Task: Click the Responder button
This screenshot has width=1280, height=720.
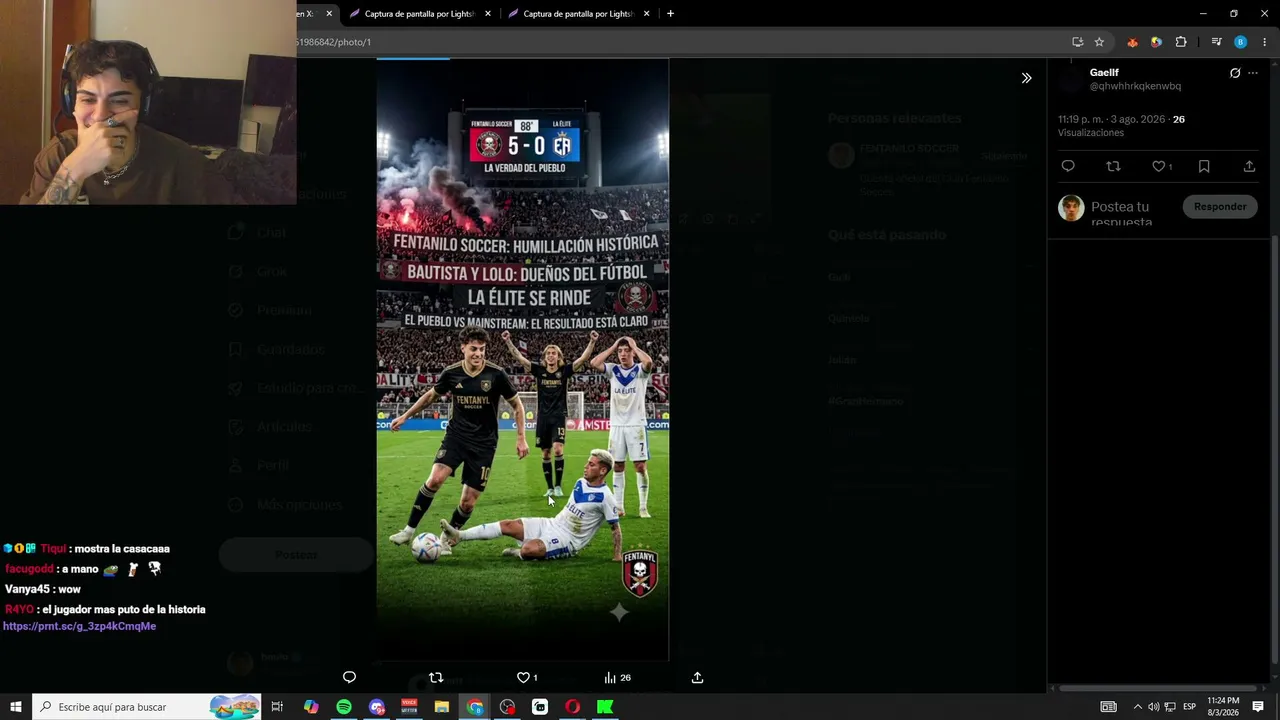Action: click(1220, 206)
